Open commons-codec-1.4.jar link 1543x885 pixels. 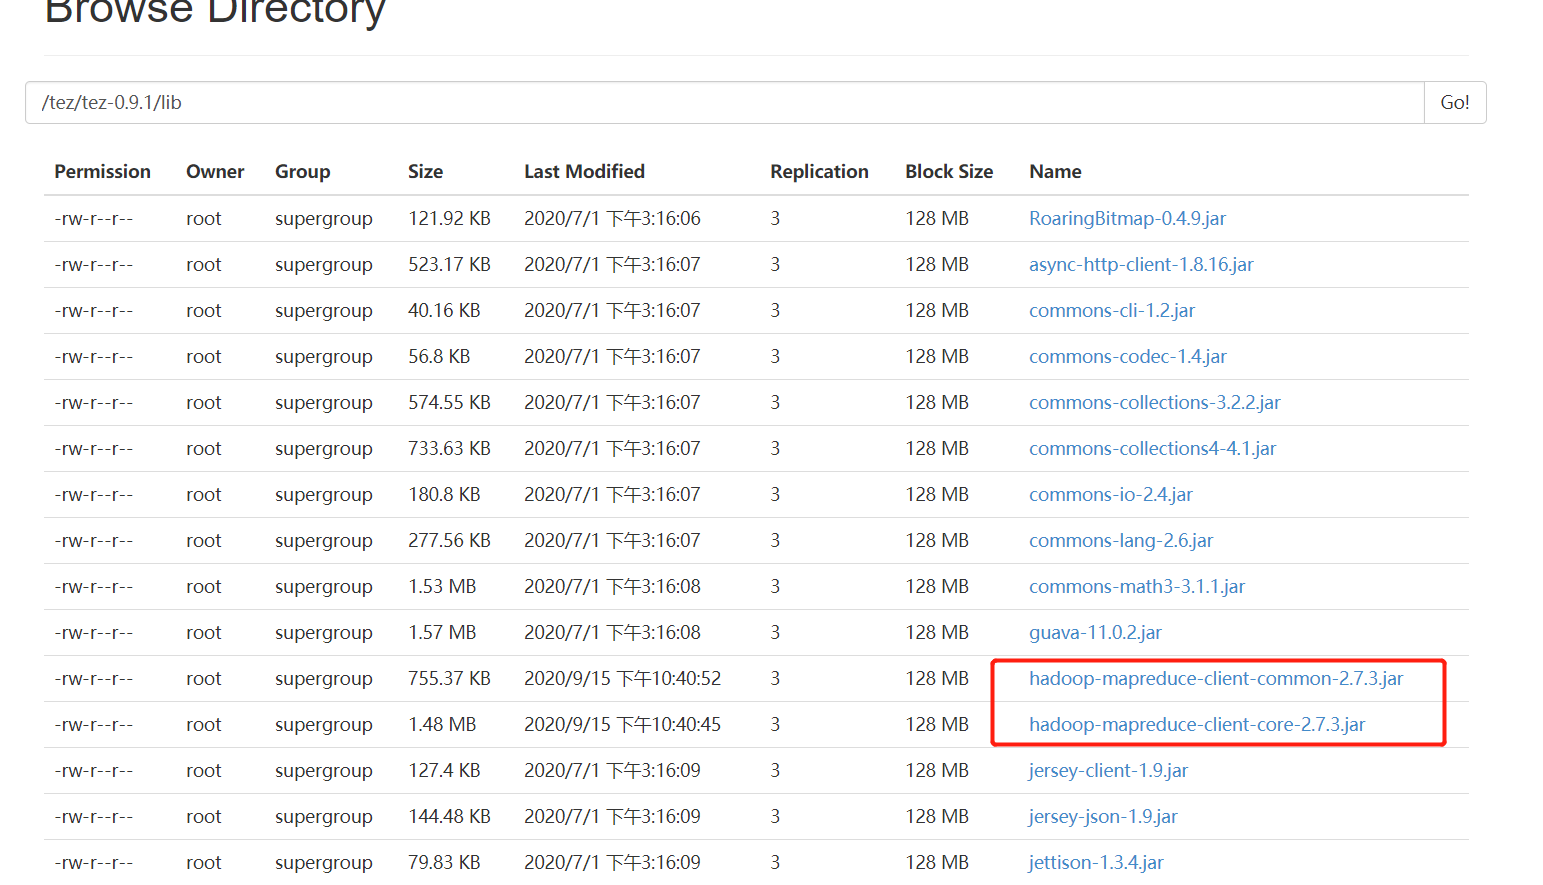(1127, 356)
